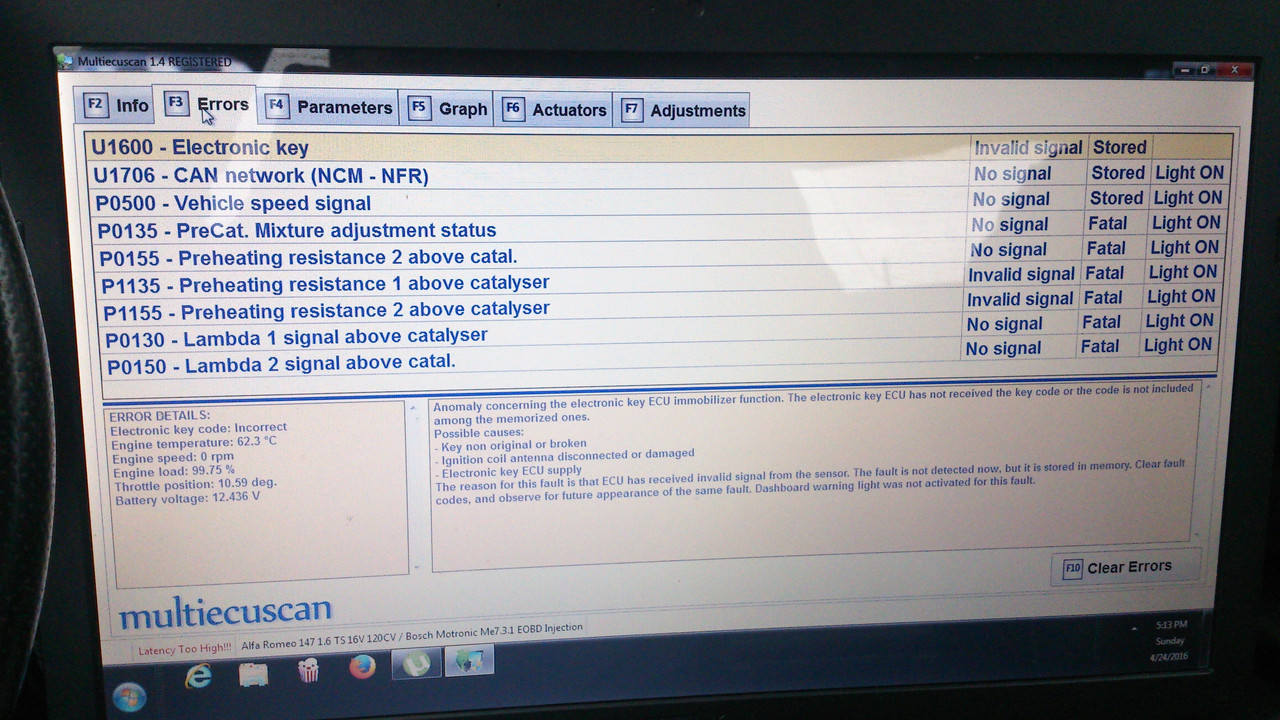Select the U1600 Electronic key error row
Screen dimensions: 1280x720
(x=659, y=147)
